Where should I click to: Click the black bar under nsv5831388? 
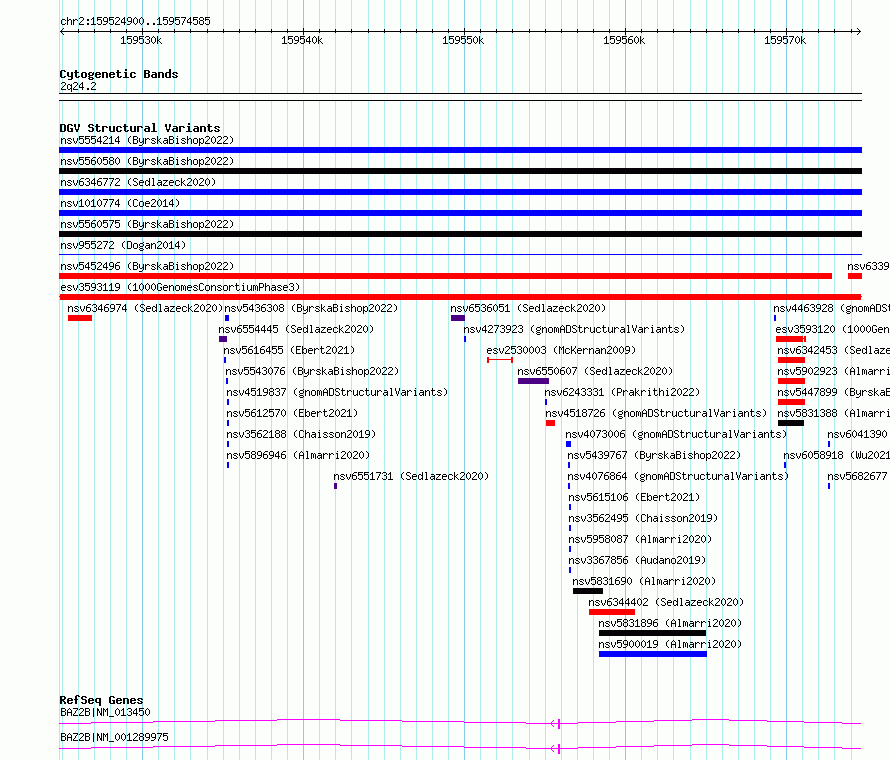[x=791, y=423]
